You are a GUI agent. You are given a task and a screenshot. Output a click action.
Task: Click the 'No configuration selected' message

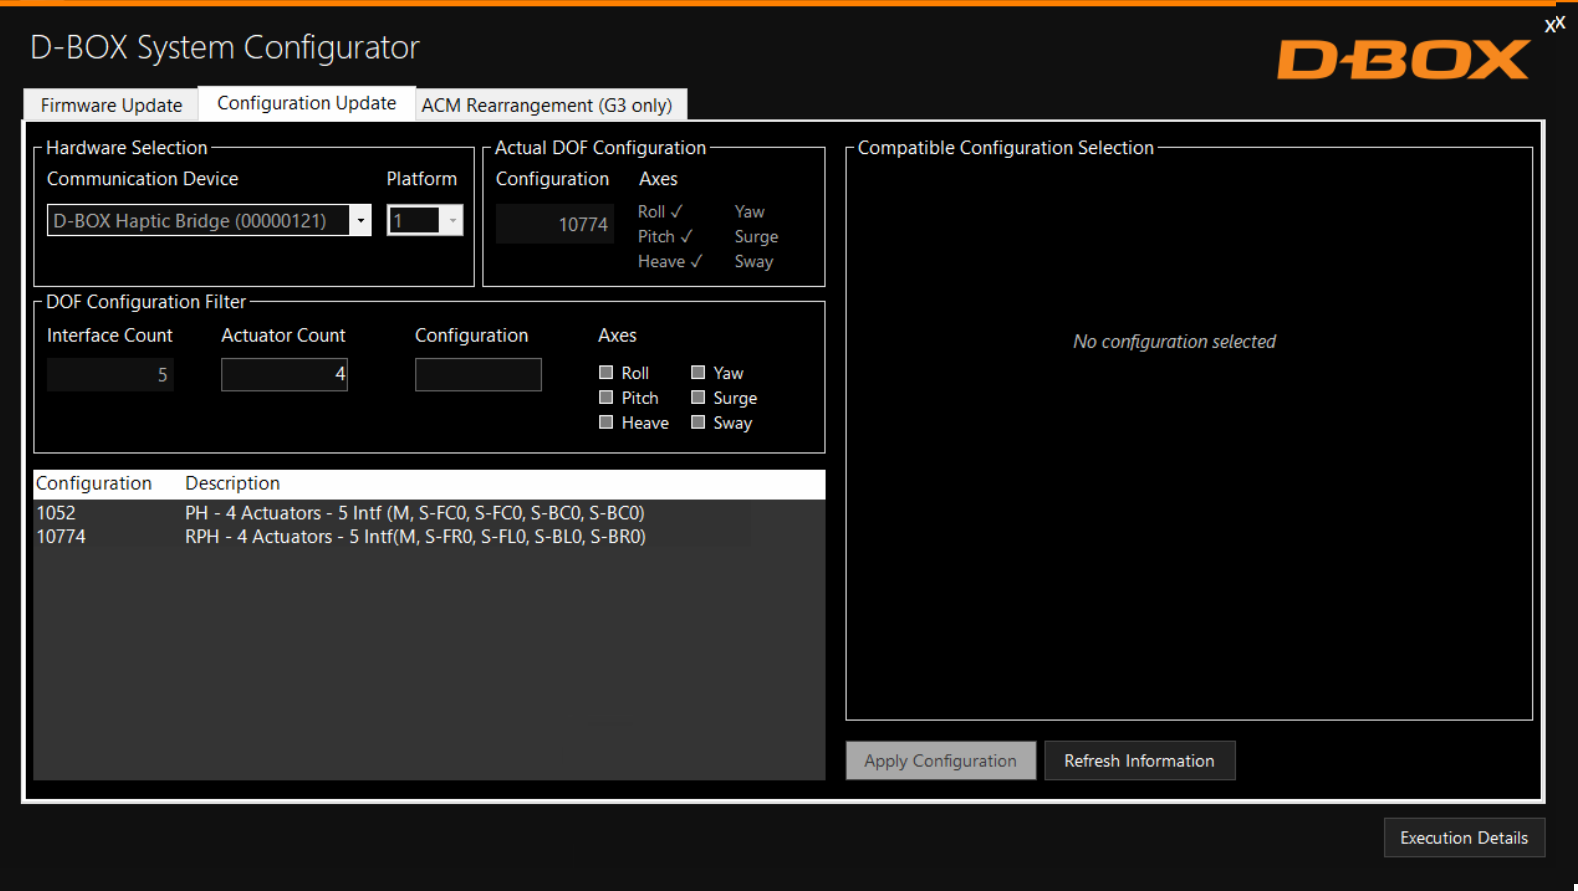1174,341
